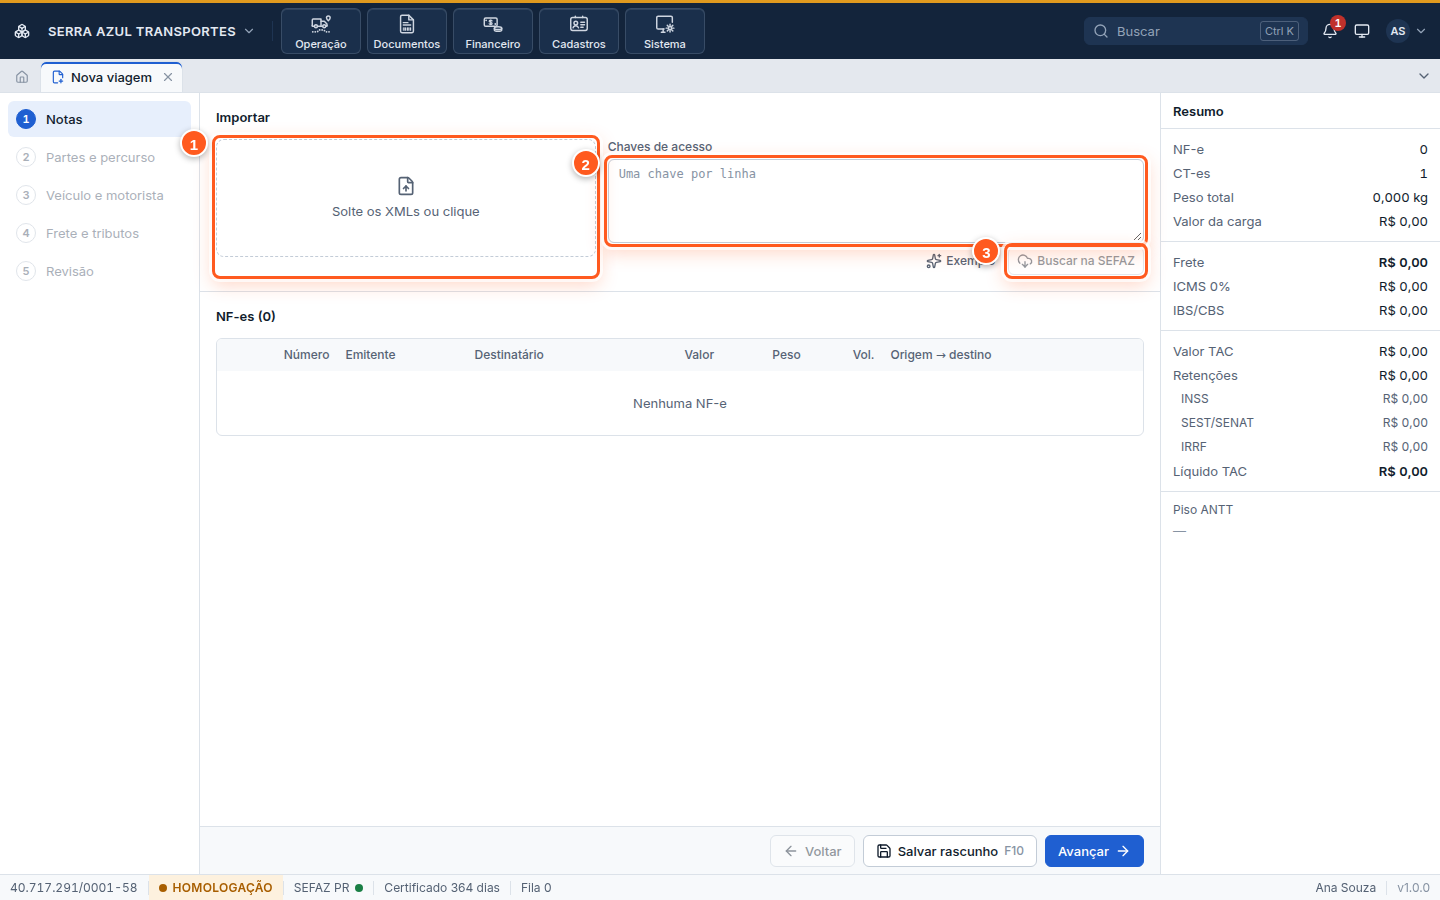Click Ana Souza in the status bar

1345,888
